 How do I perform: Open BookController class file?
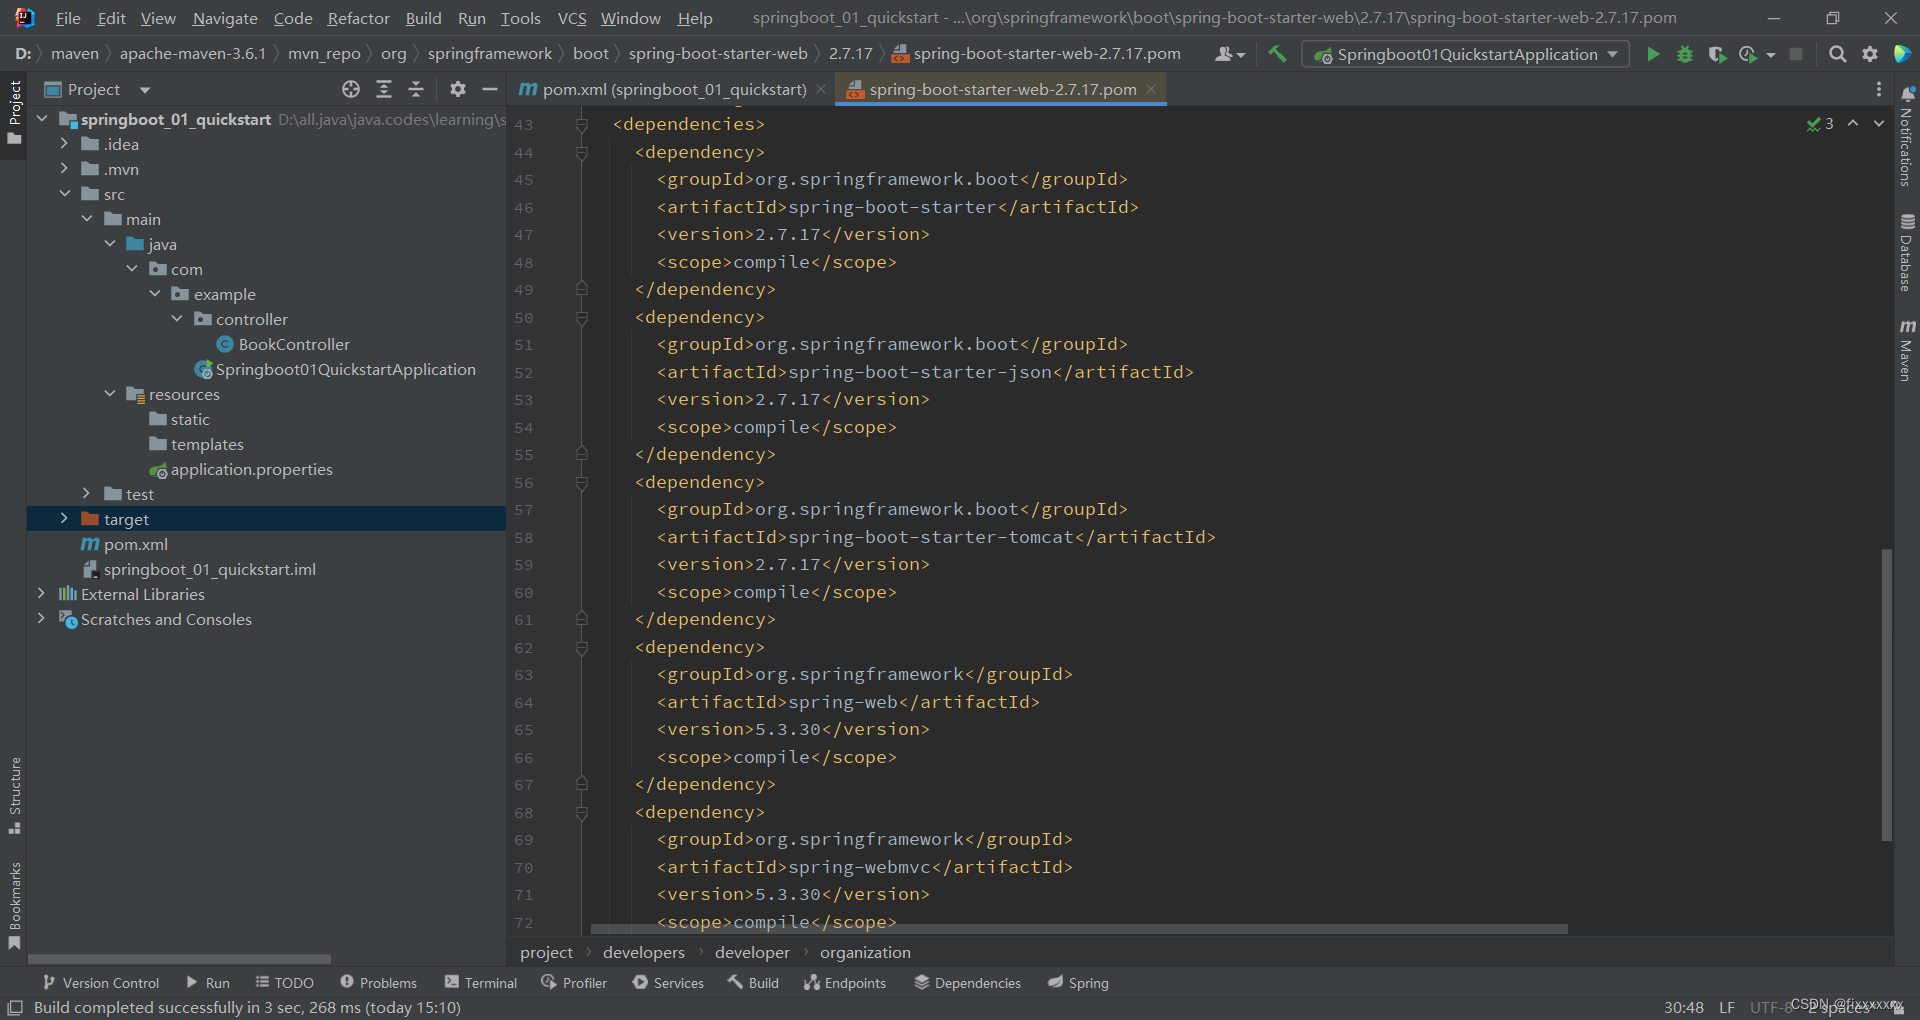294,344
